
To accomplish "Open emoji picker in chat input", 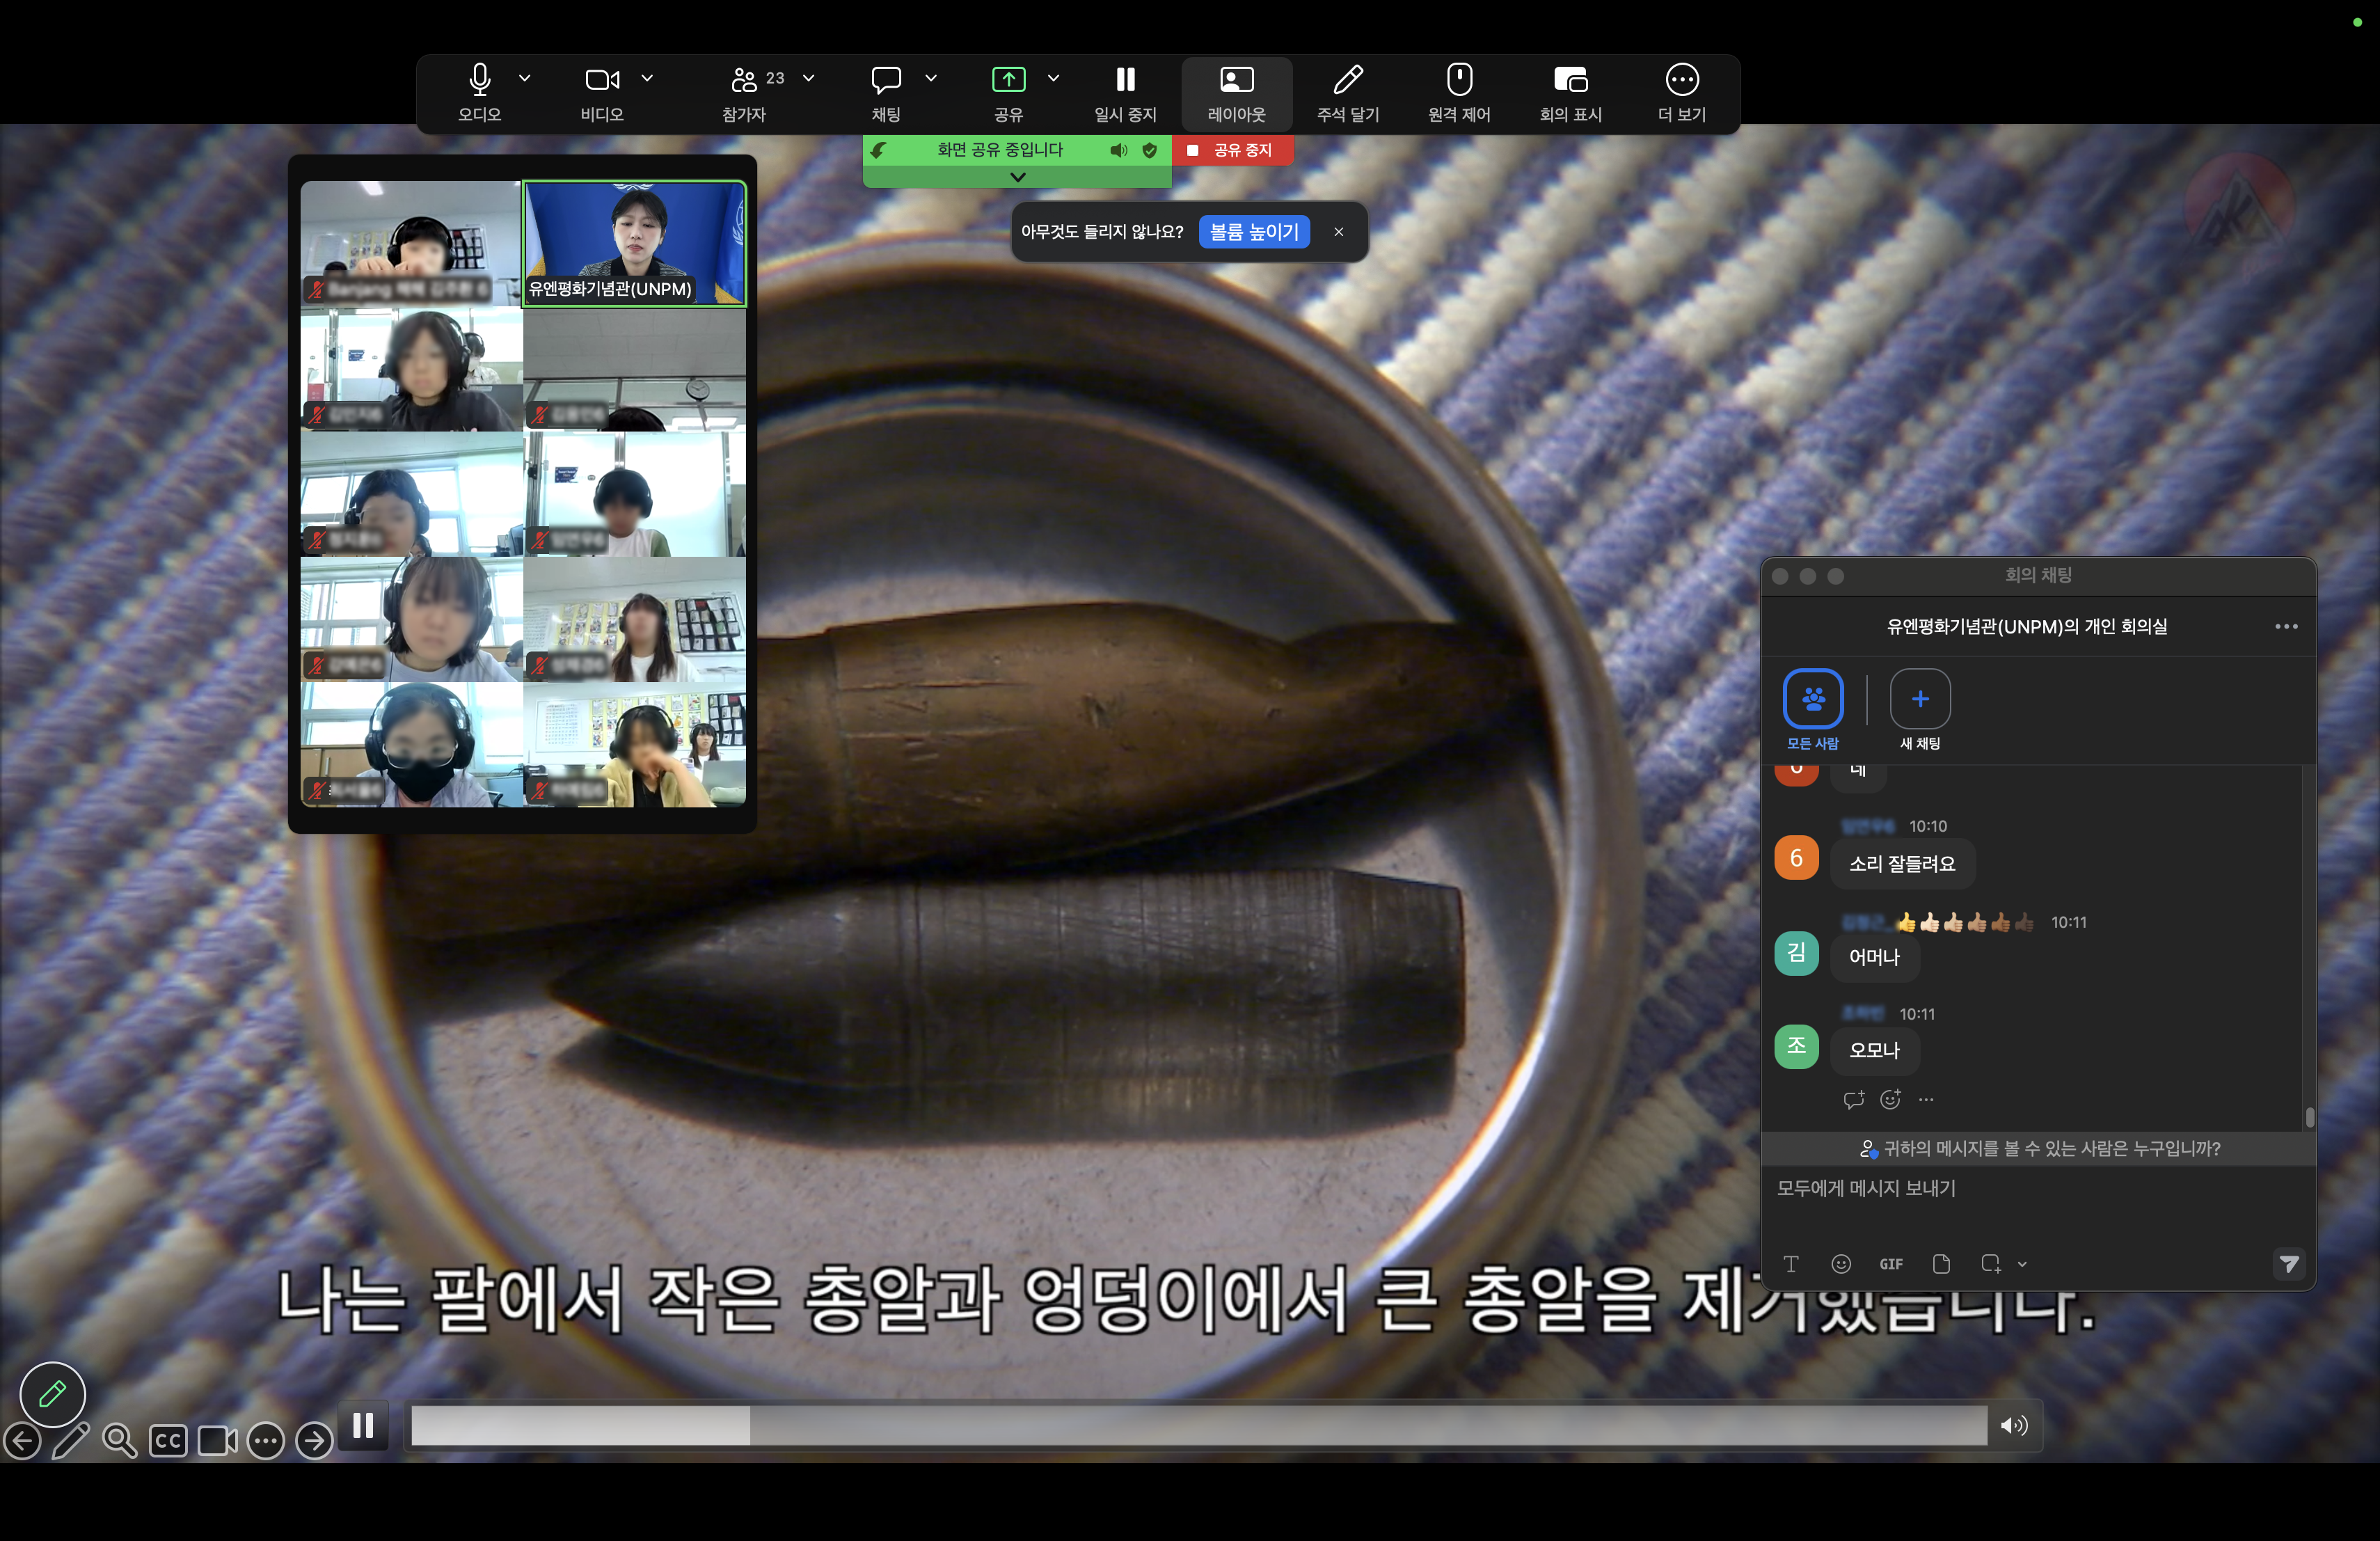I will [1841, 1264].
